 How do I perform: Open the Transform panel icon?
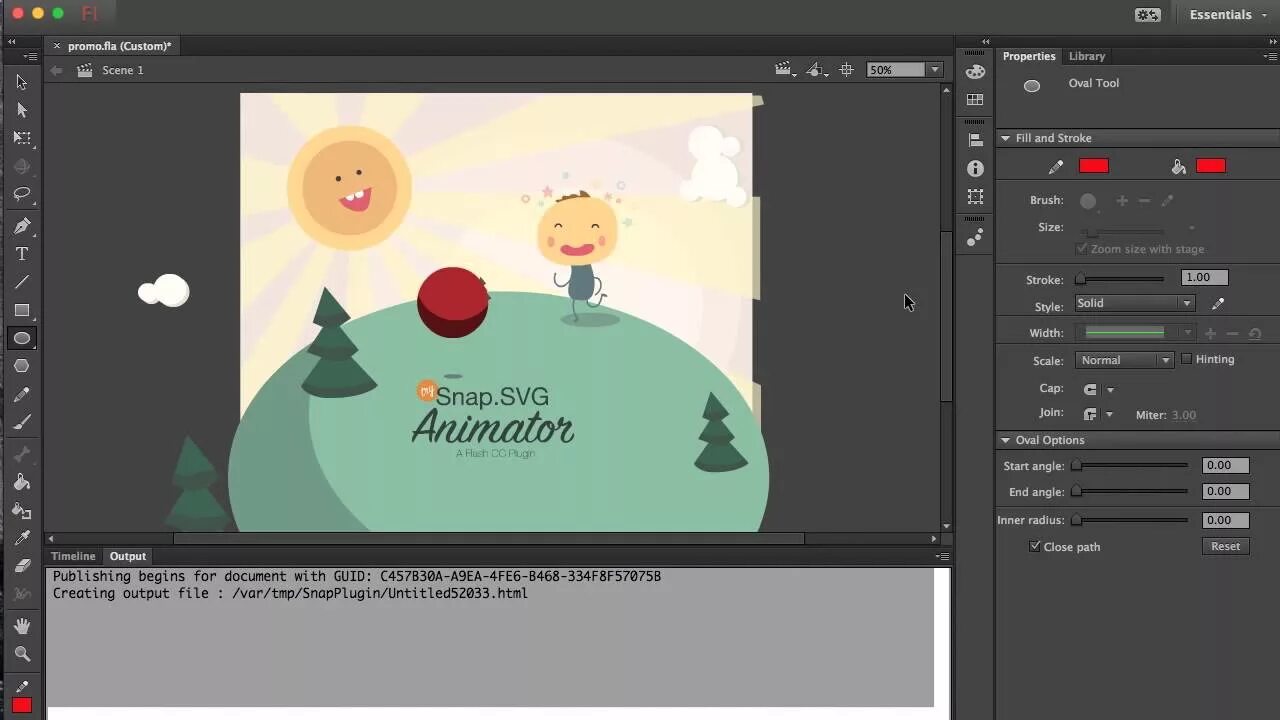click(x=975, y=197)
